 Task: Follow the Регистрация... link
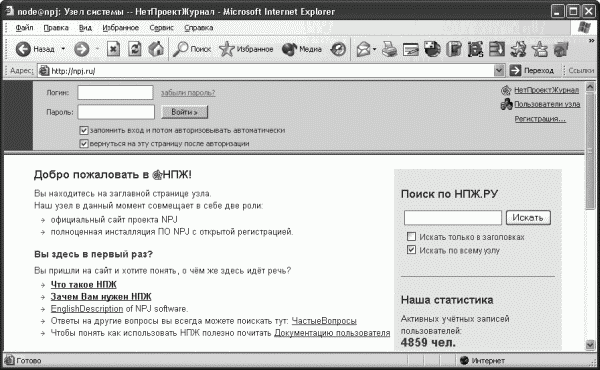click(x=540, y=119)
